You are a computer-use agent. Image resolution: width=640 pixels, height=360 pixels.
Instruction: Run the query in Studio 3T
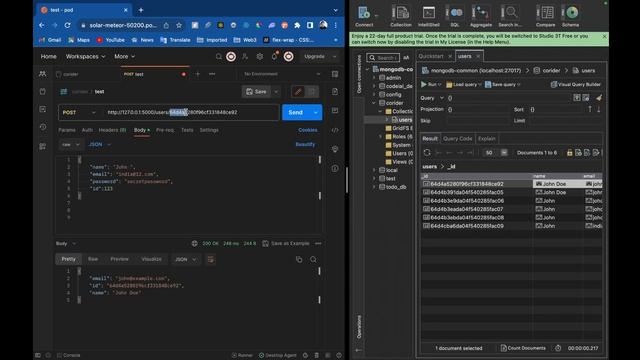[429, 84]
